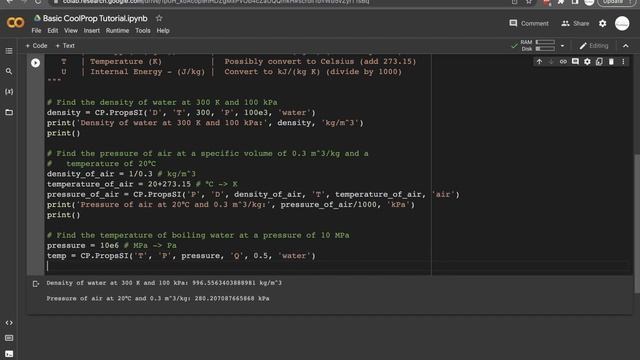Open the Tools menu
The width and height of the screenshot is (640, 360).
[x=143, y=31]
